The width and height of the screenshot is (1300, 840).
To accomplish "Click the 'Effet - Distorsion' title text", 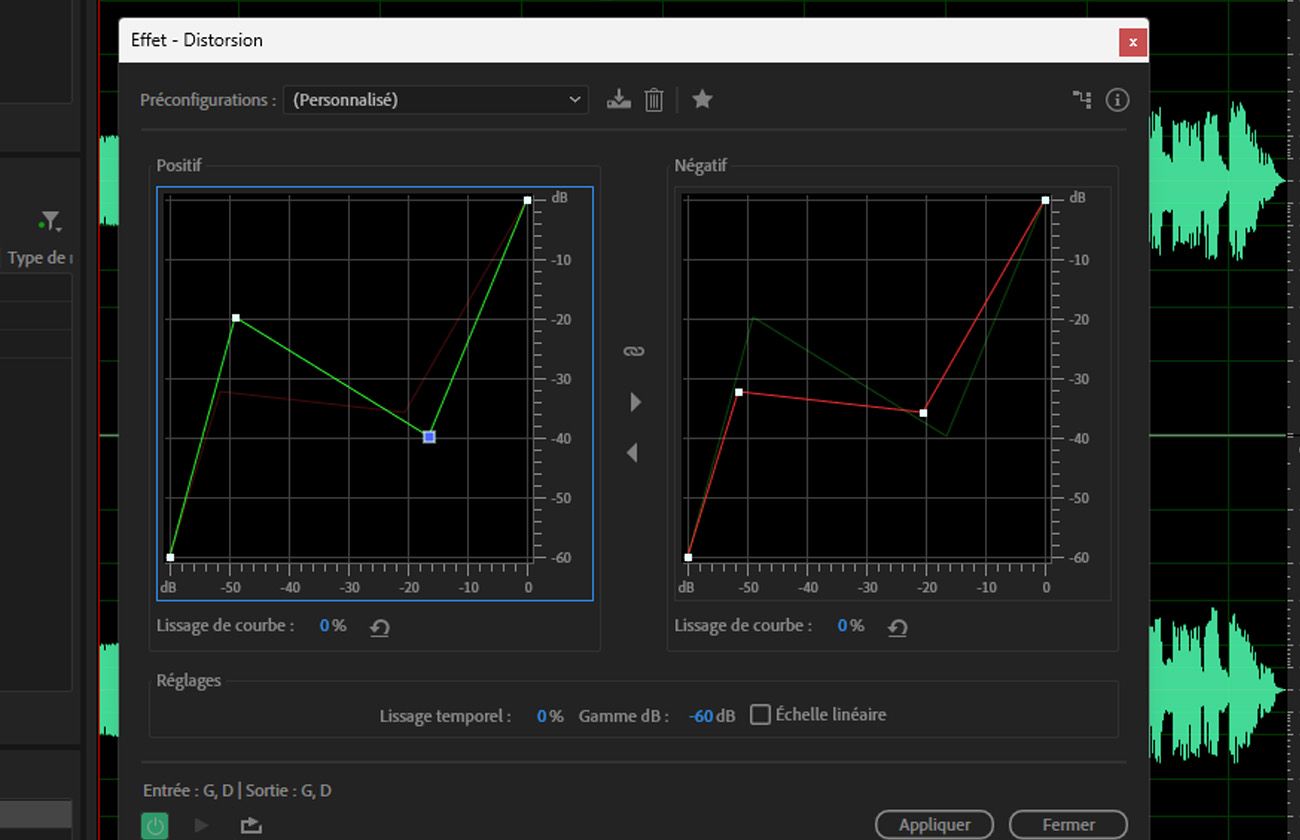I will click(x=197, y=41).
